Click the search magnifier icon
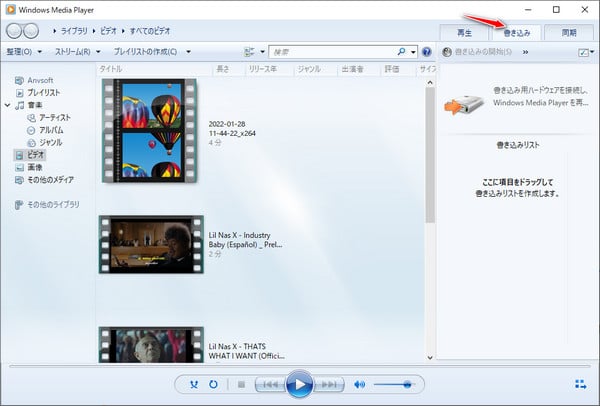The width and height of the screenshot is (600, 406). 401,52
